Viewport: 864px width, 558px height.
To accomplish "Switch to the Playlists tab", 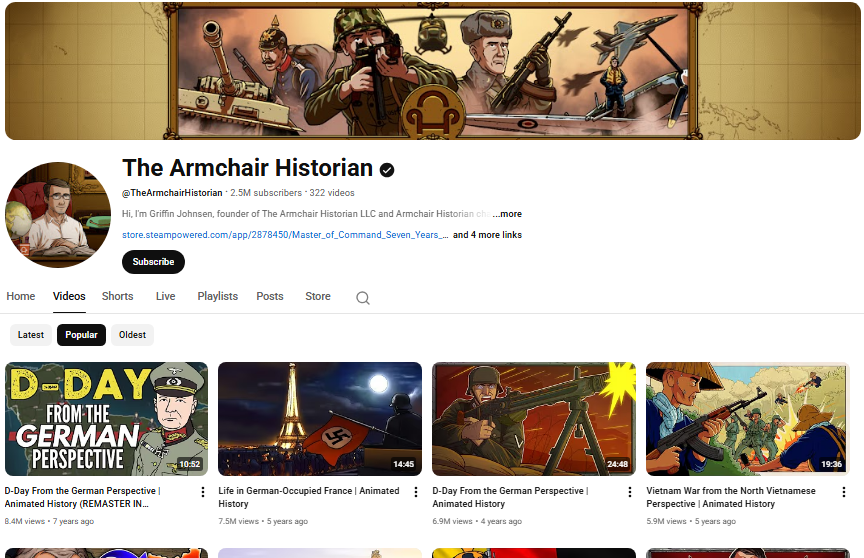I will [218, 296].
